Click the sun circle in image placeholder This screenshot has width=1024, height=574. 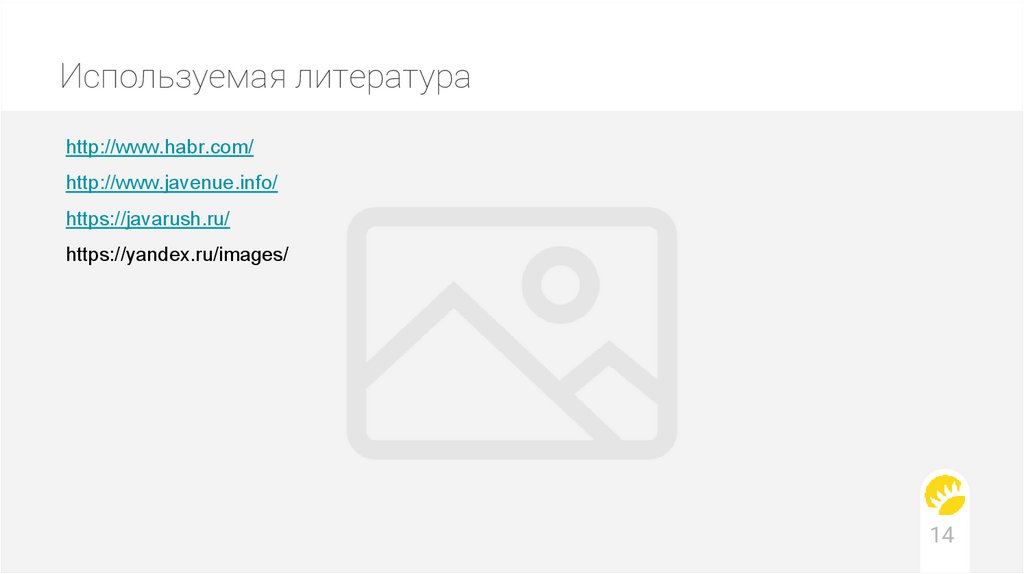pyautogui.click(x=560, y=285)
